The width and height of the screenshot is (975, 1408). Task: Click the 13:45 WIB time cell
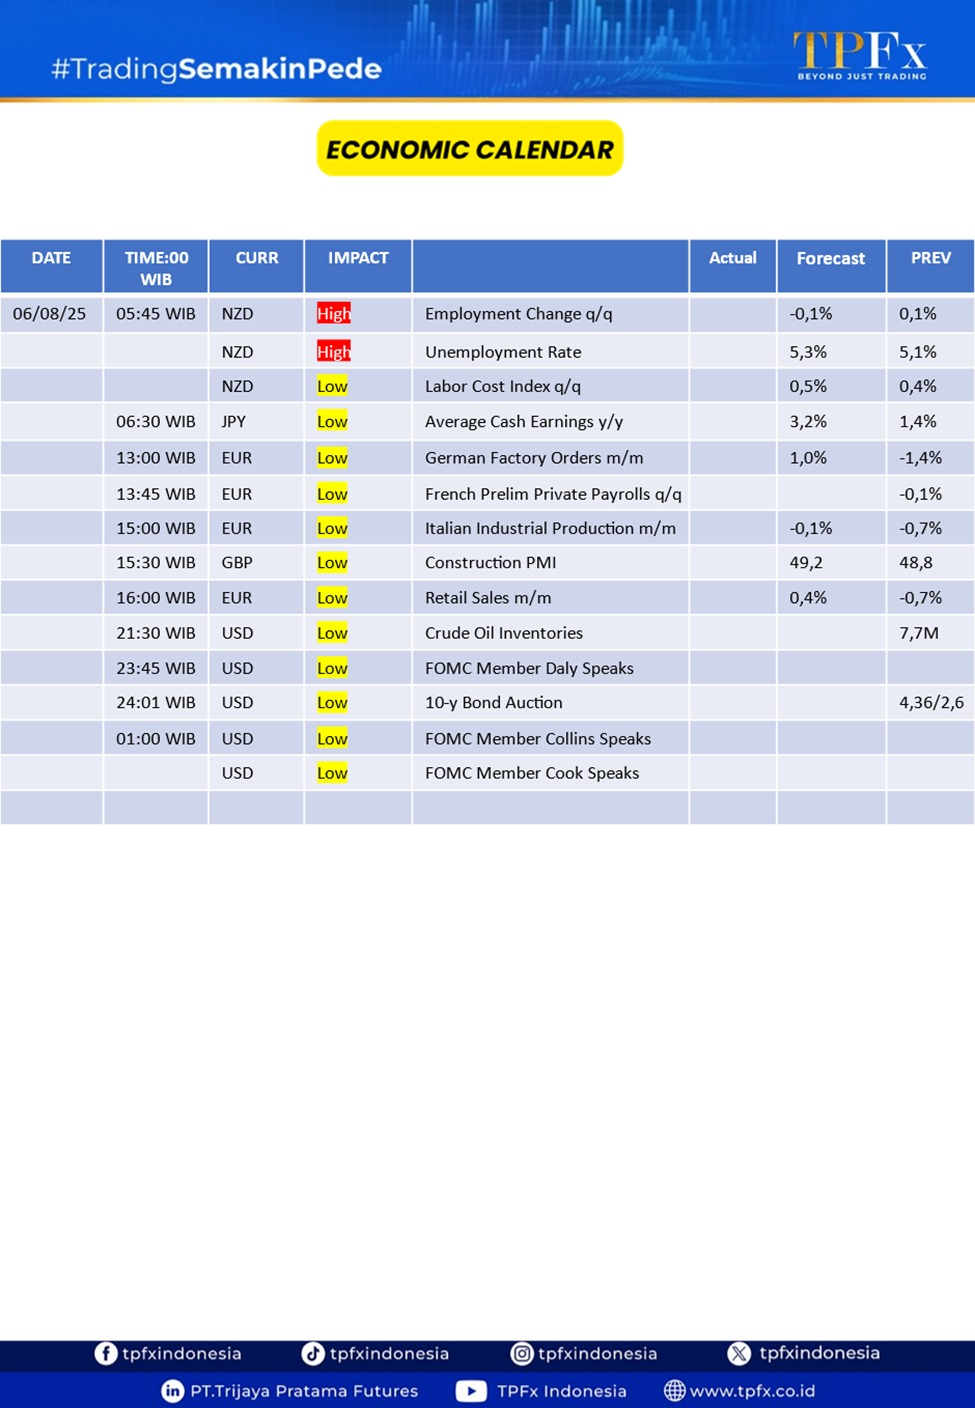click(156, 494)
